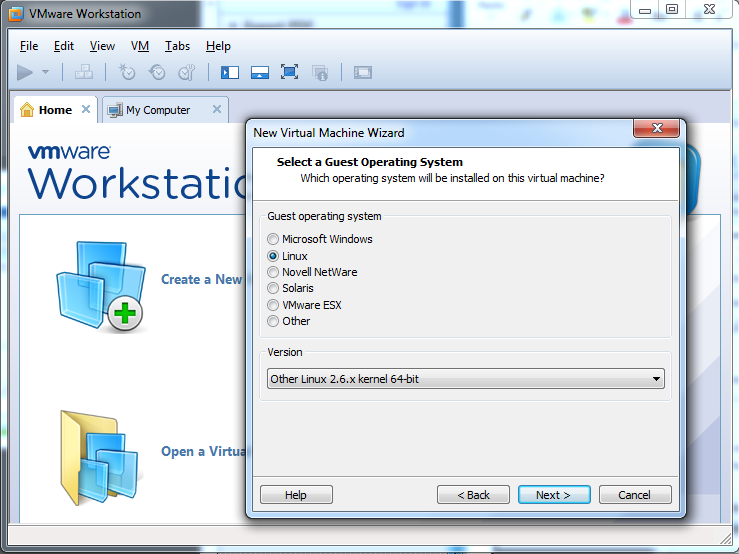Click the Next > button
The image size is (739, 554).
[x=554, y=495]
